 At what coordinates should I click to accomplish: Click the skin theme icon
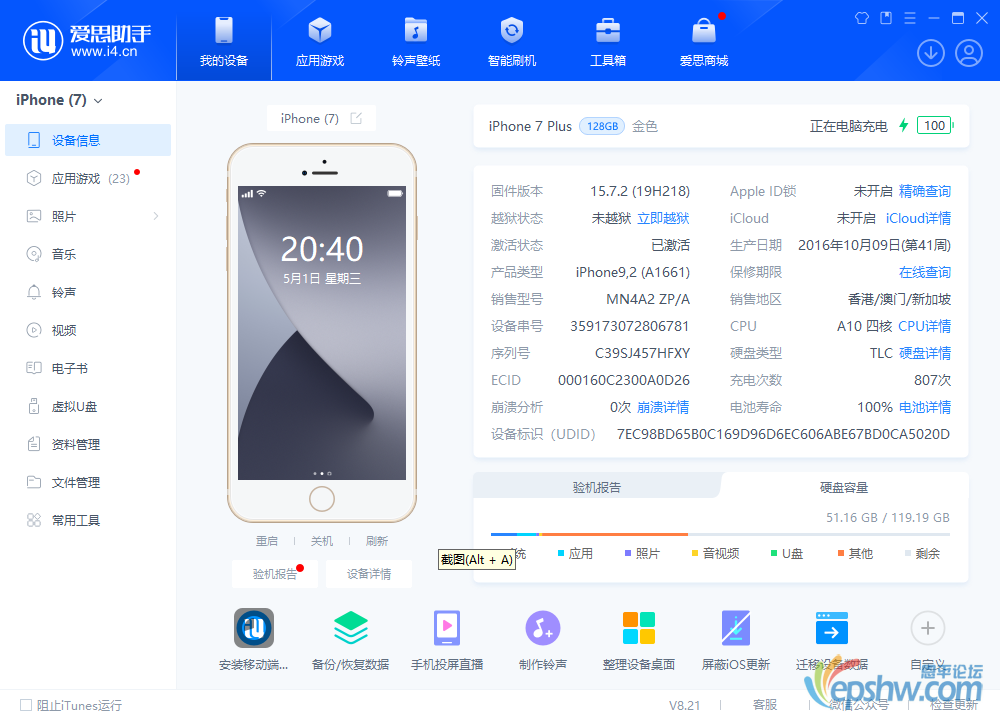862,18
